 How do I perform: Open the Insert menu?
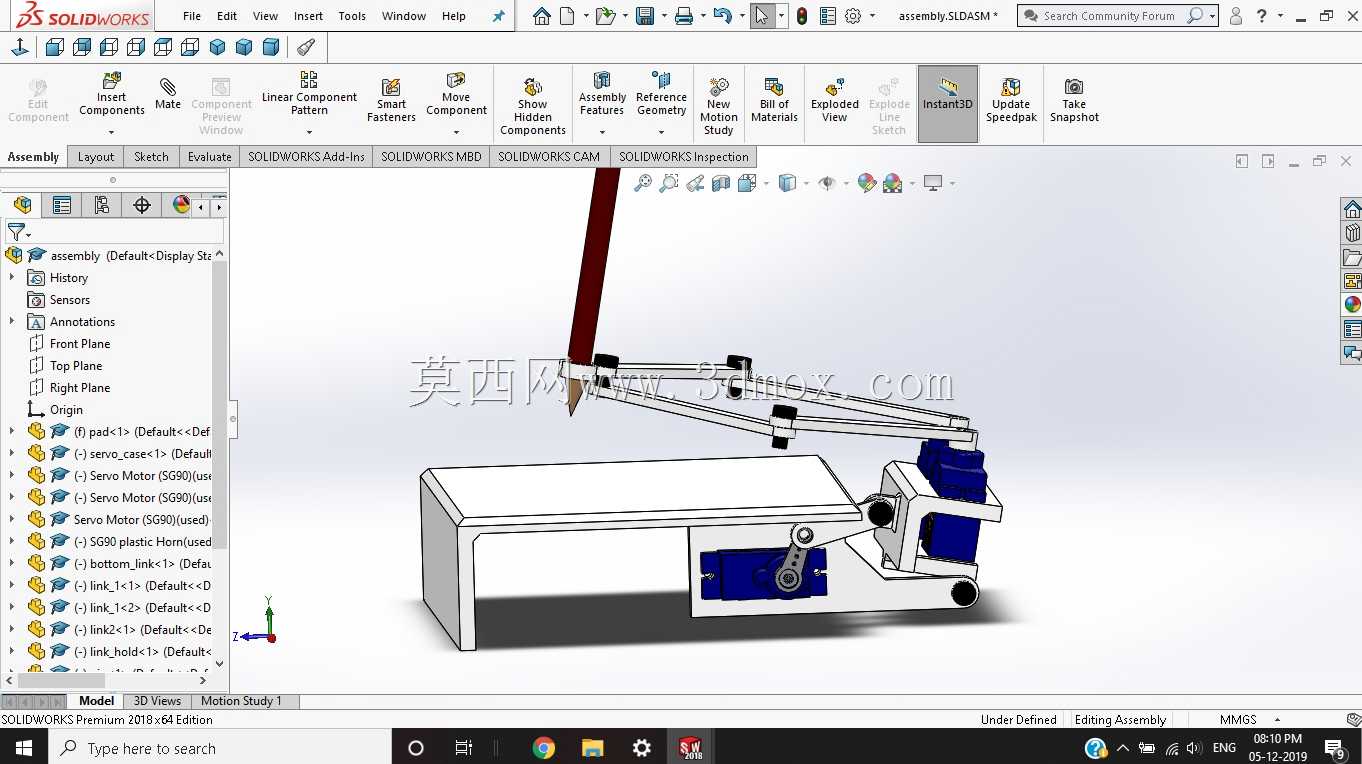tap(308, 16)
